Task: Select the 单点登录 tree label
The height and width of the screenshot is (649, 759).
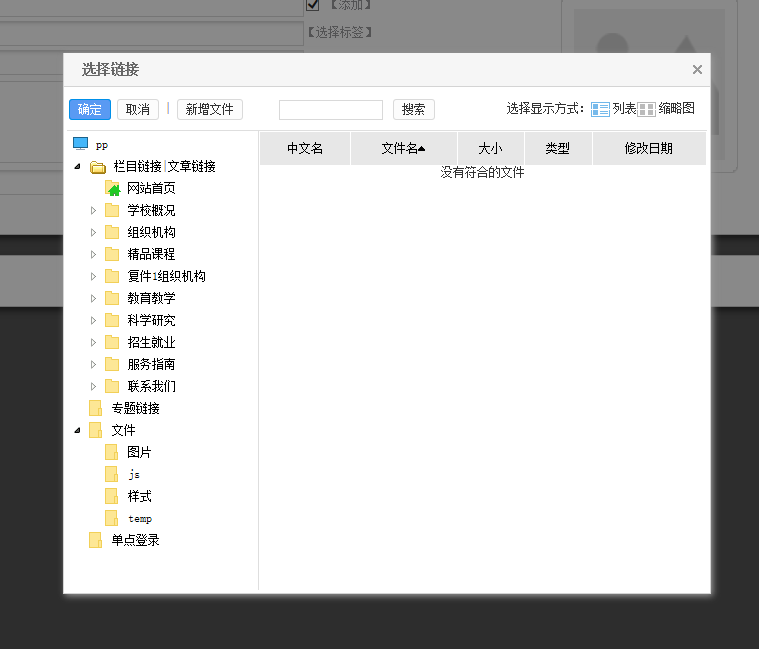Action: pyautogui.click(x=136, y=540)
